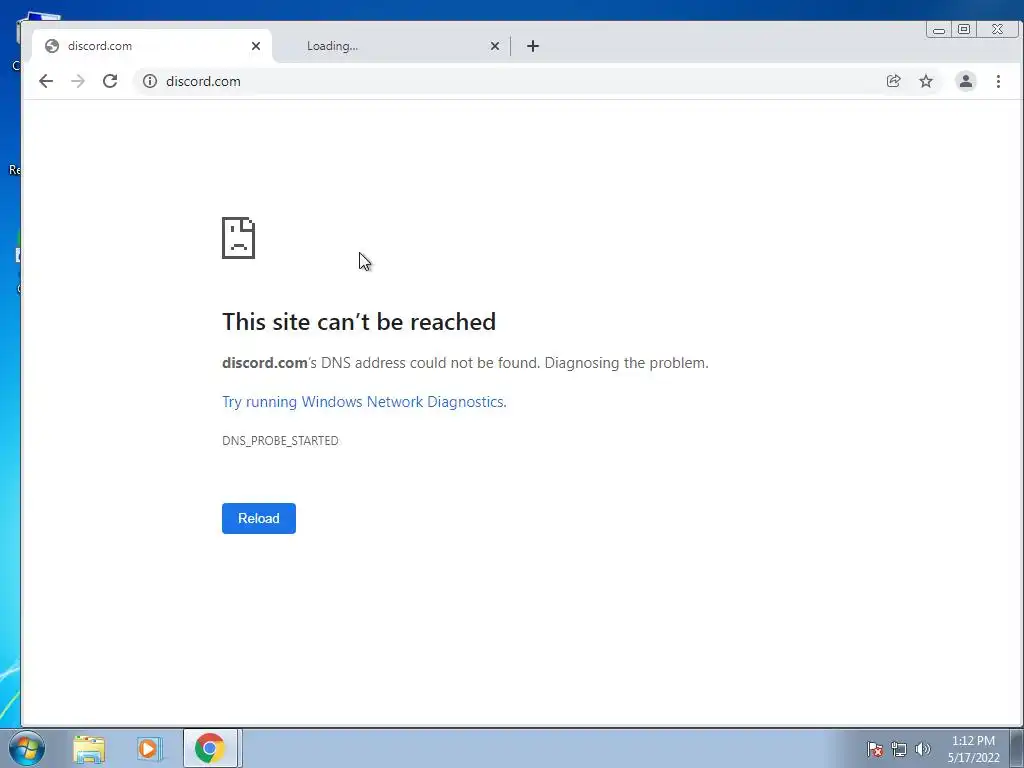
Task: Open Windows Explorer from the taskbar
Action: point(89,748)
